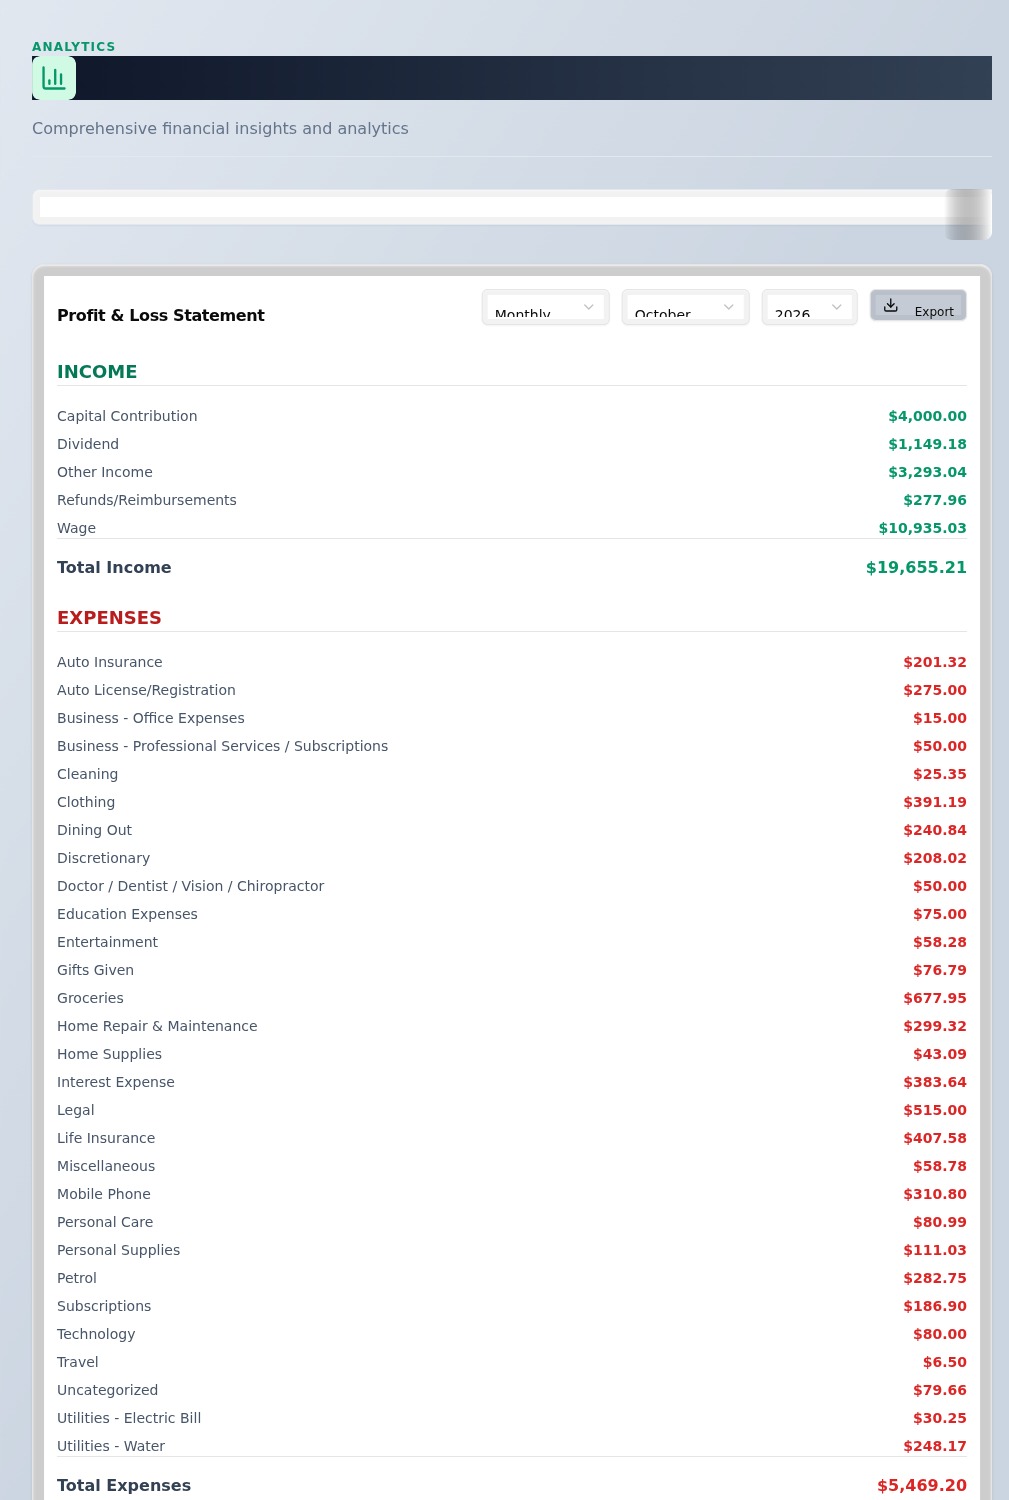
Task: Click the Total Income value $19,655.21
Action: coord(916,567)
